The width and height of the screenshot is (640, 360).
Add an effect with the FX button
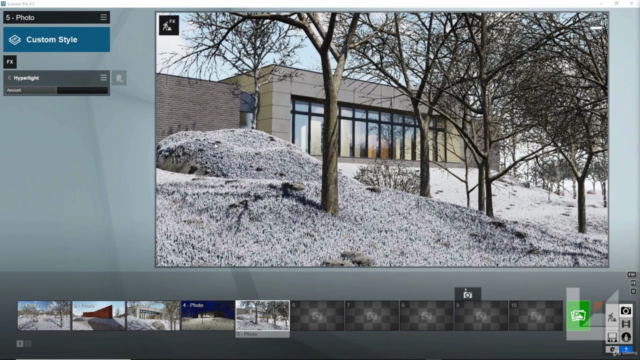[10, 62]
